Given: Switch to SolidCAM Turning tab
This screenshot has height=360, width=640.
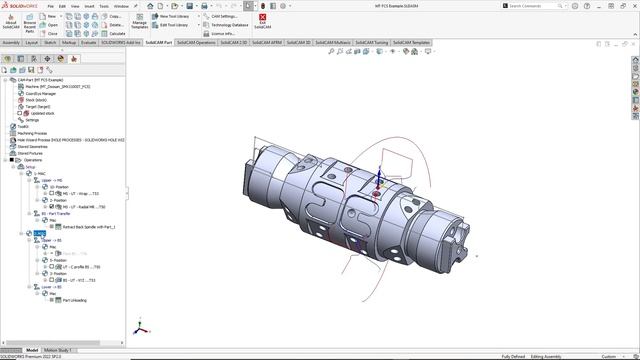Looking at the screenshot, I should coord(372,42).
